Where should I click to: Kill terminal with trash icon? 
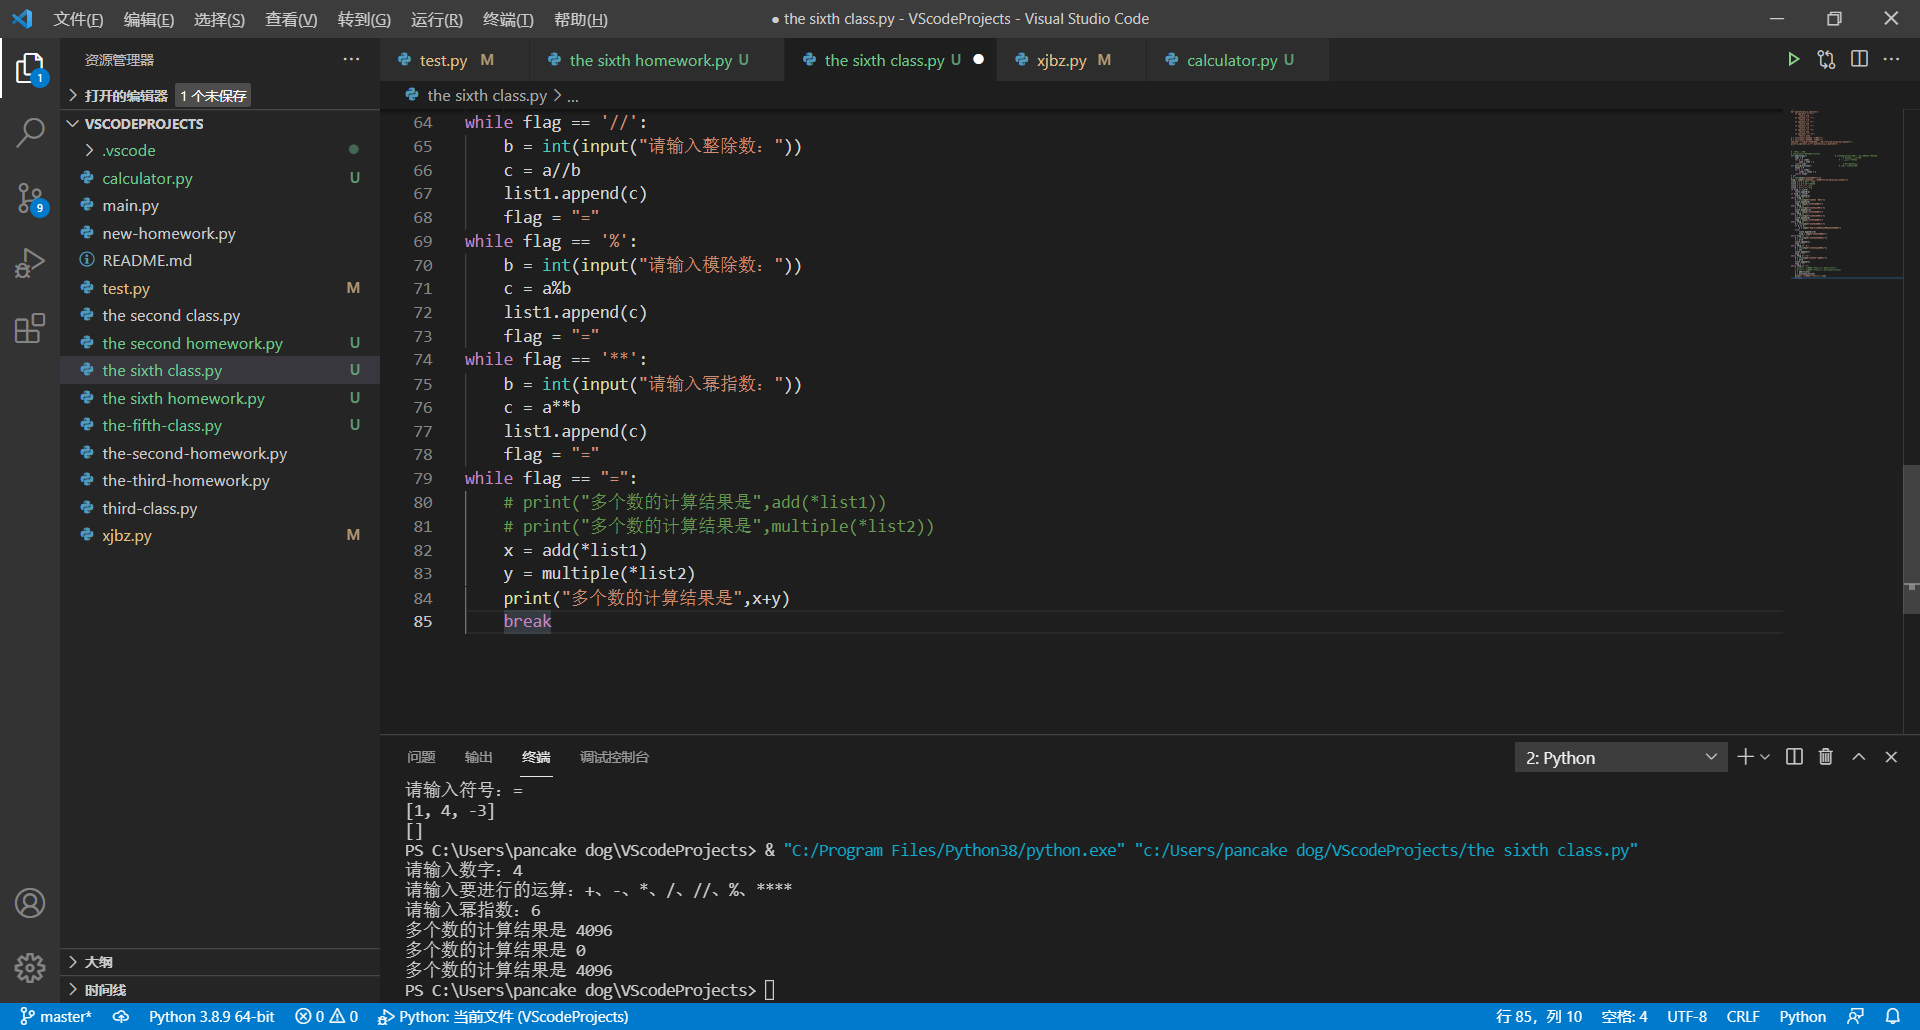pos(1825,757)
